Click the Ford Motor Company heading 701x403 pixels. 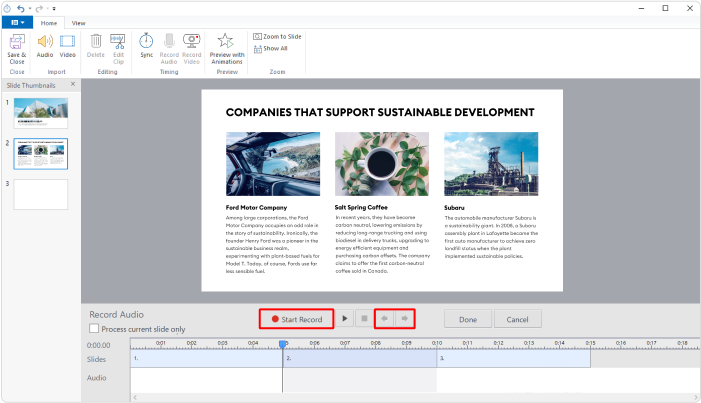tap(256, 208)
